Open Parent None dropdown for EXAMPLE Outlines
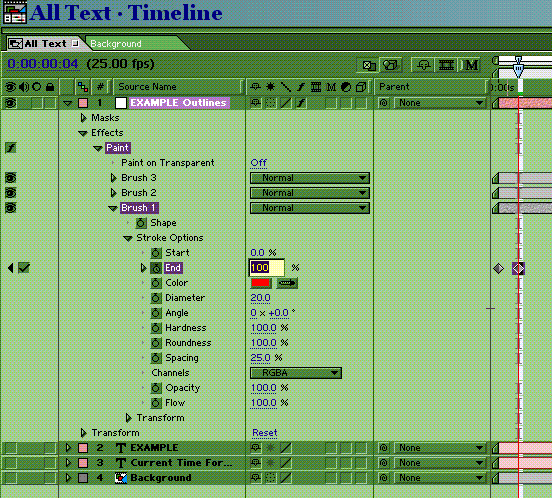552x498 pixels. click(x=439, y=103)
